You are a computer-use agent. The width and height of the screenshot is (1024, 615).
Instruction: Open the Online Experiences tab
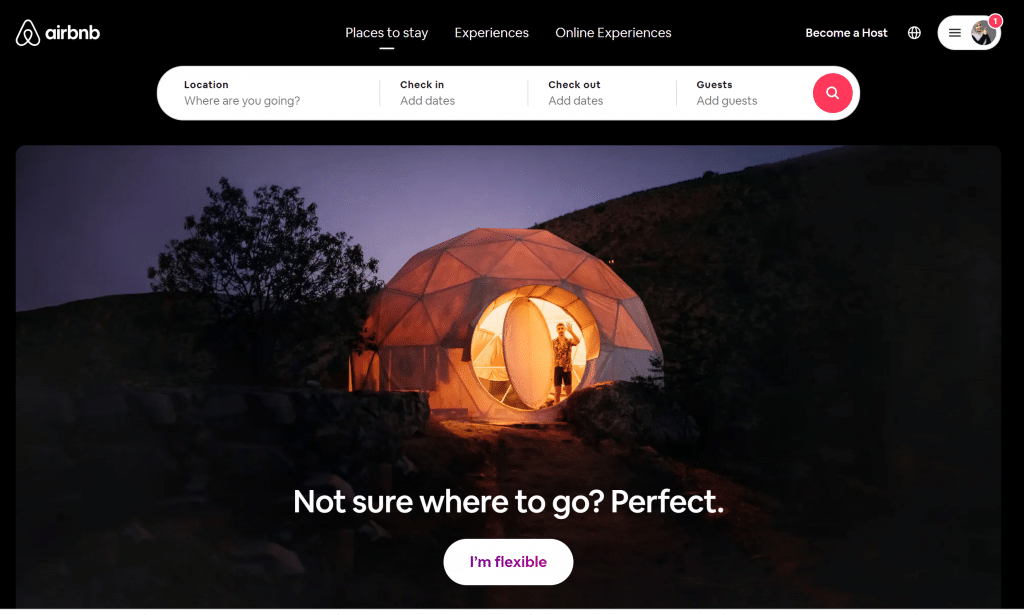click(613, 33)
